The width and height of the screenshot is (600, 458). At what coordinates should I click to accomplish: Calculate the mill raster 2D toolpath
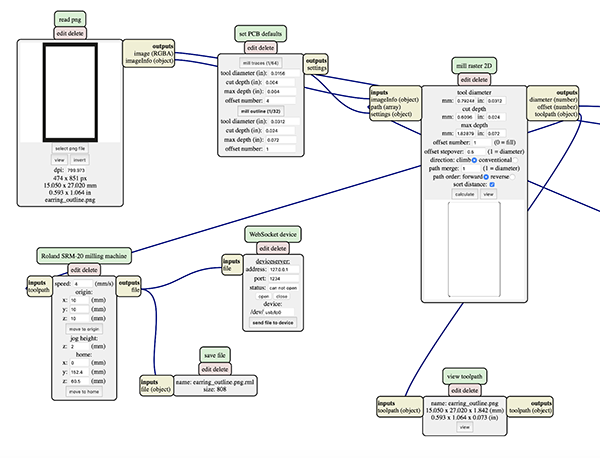coord(465,194)
